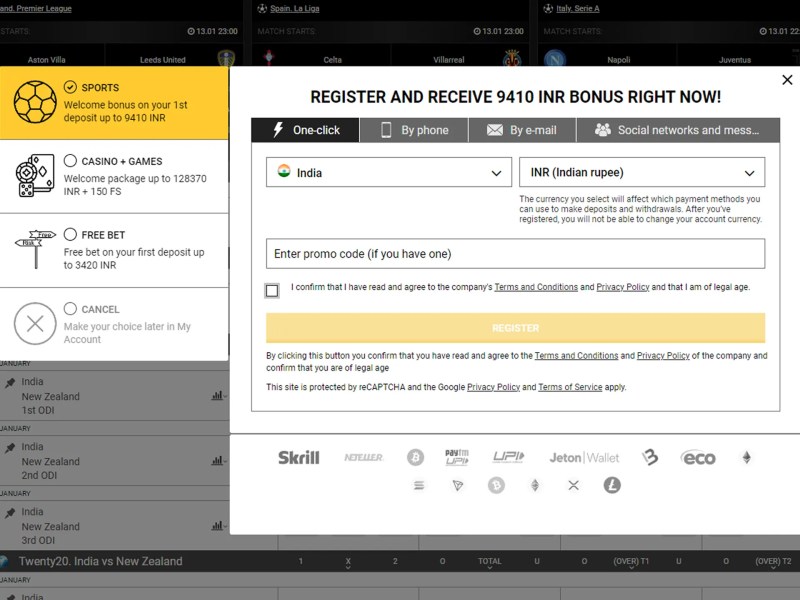Open Terms and Conditions link below Register

[576, 356]
